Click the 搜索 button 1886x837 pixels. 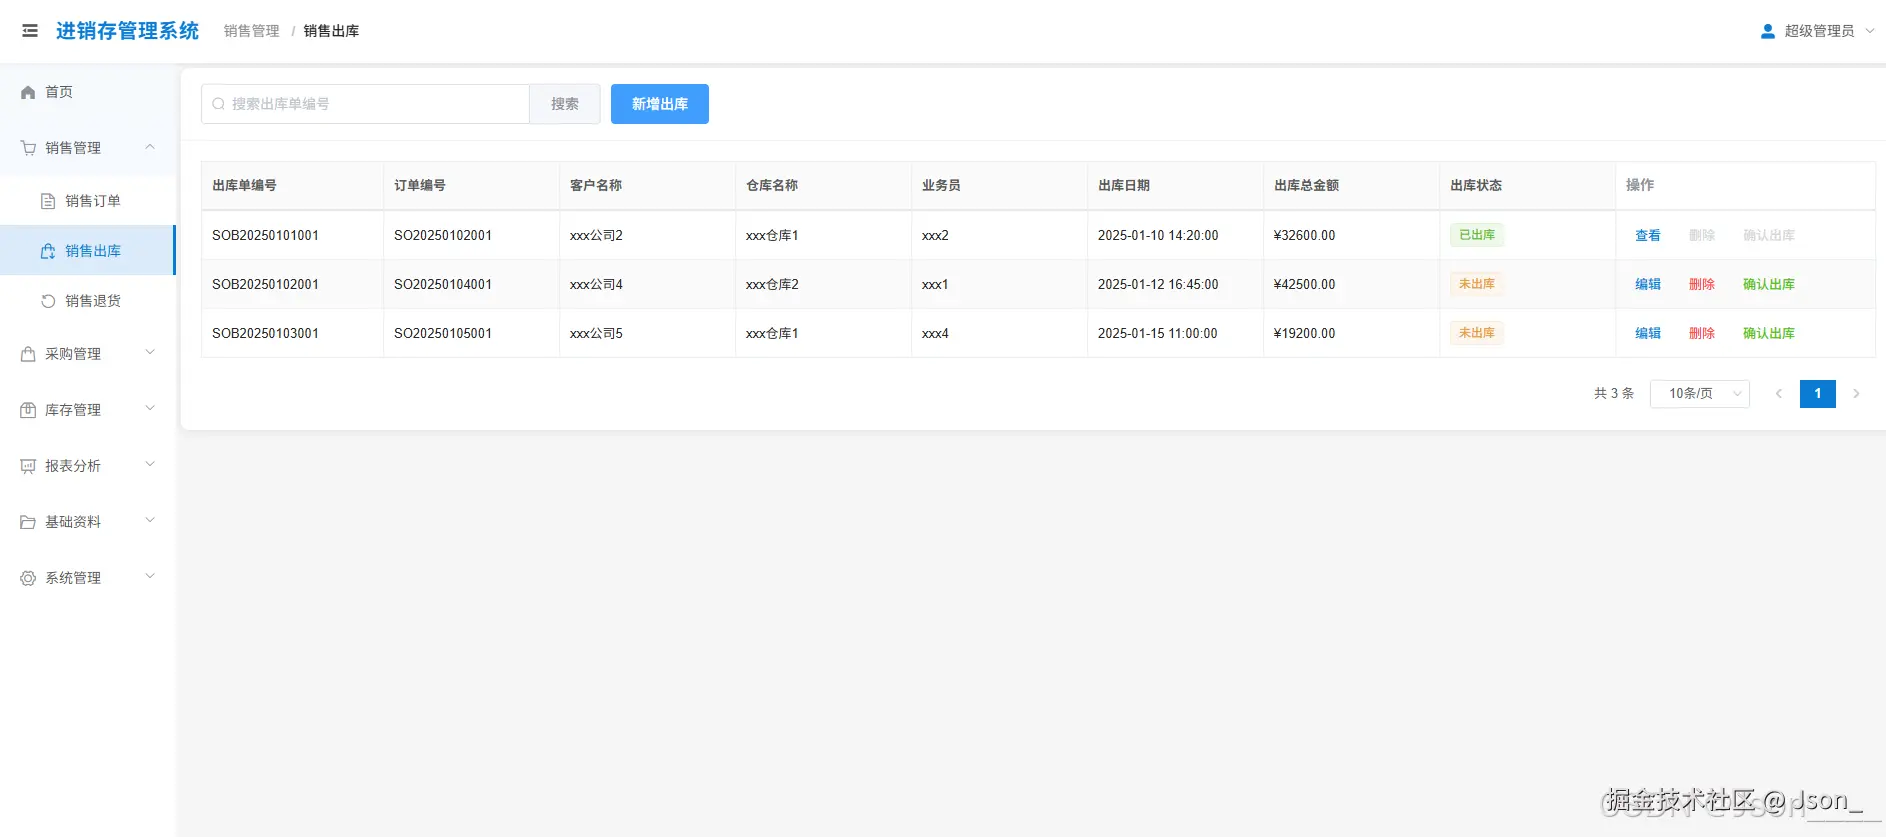[565, 104]
